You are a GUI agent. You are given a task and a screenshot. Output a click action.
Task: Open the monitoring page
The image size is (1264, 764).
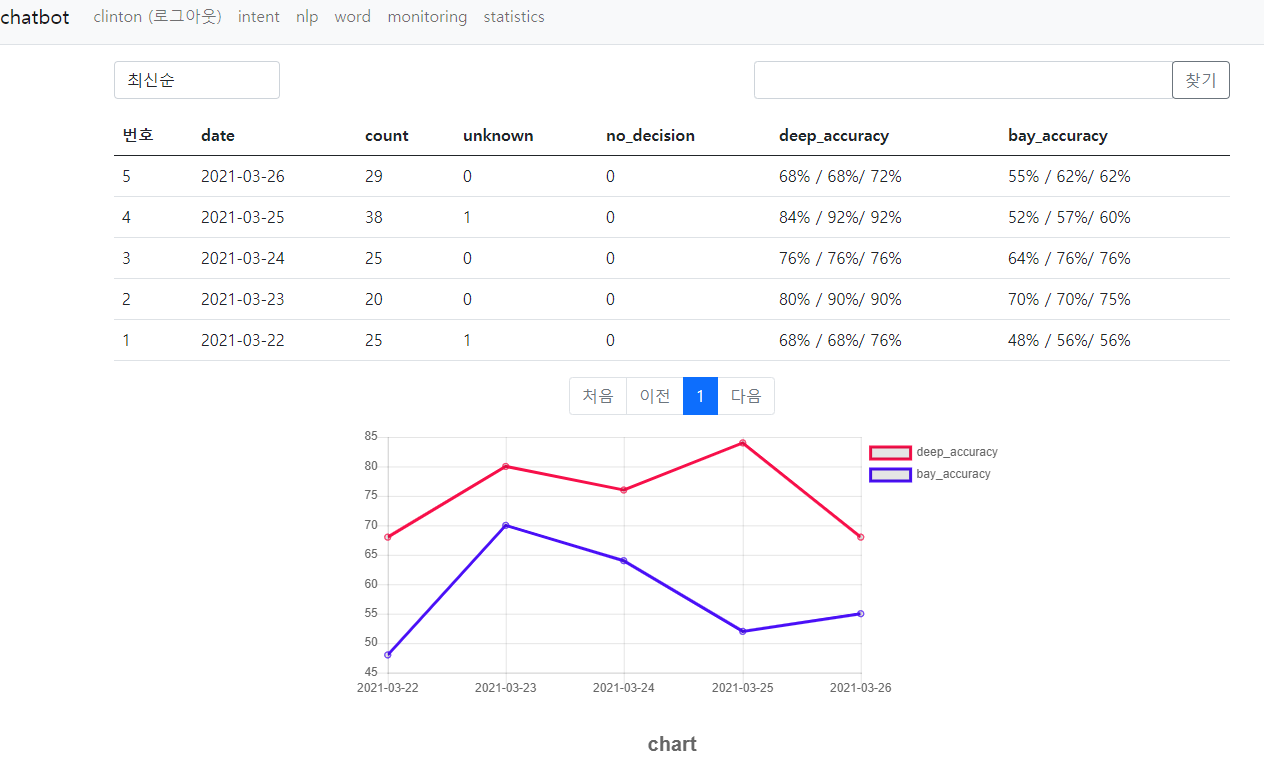click(x=427, y=16)
